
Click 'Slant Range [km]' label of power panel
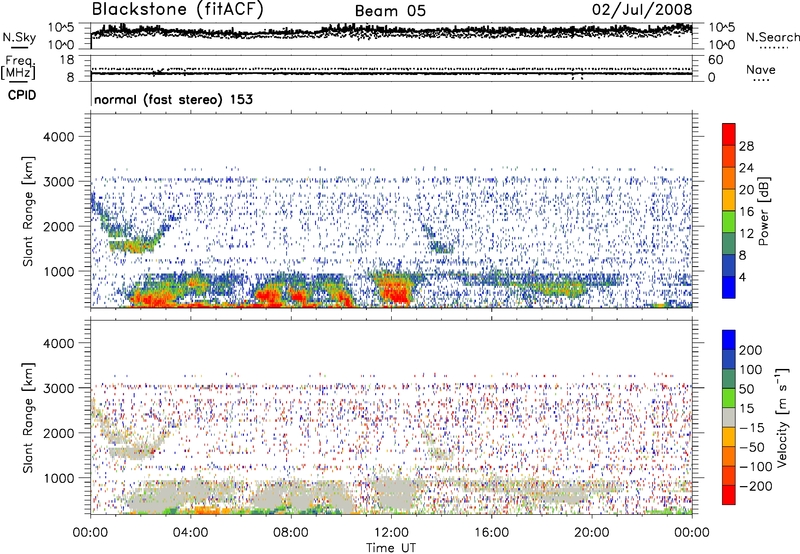[28, 211]
